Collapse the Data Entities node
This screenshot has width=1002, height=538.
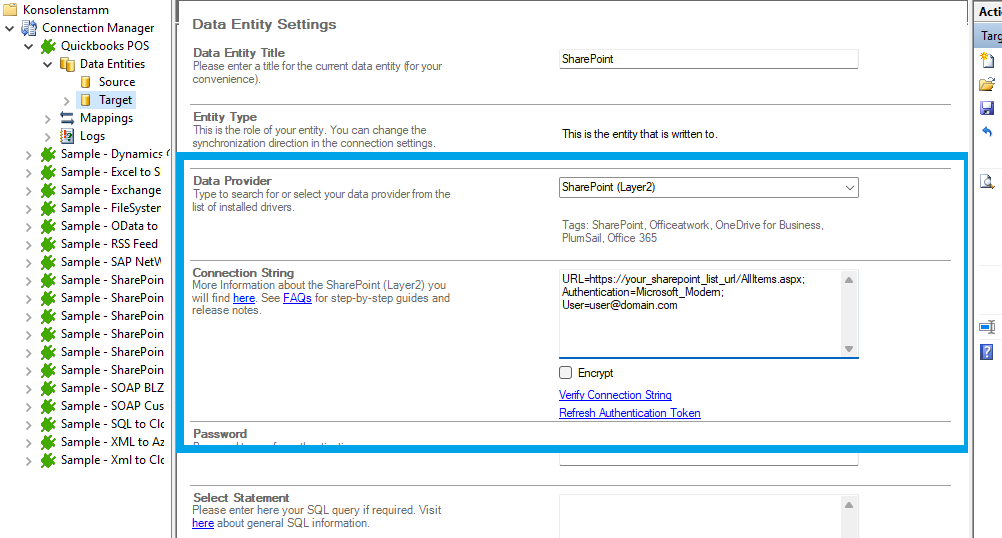[47, 64]
